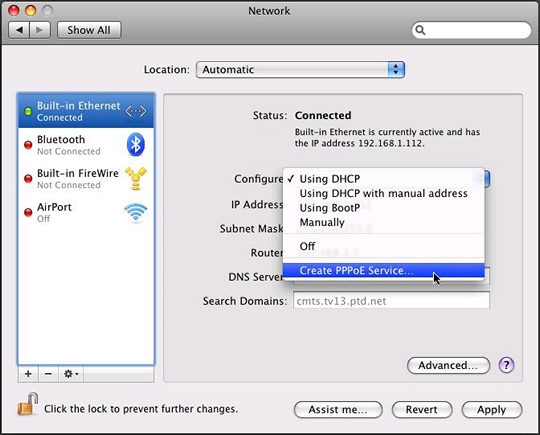Click green status dot of Built-in Ethernet
This screenshot has height=435, width=540.
(28, 111)
